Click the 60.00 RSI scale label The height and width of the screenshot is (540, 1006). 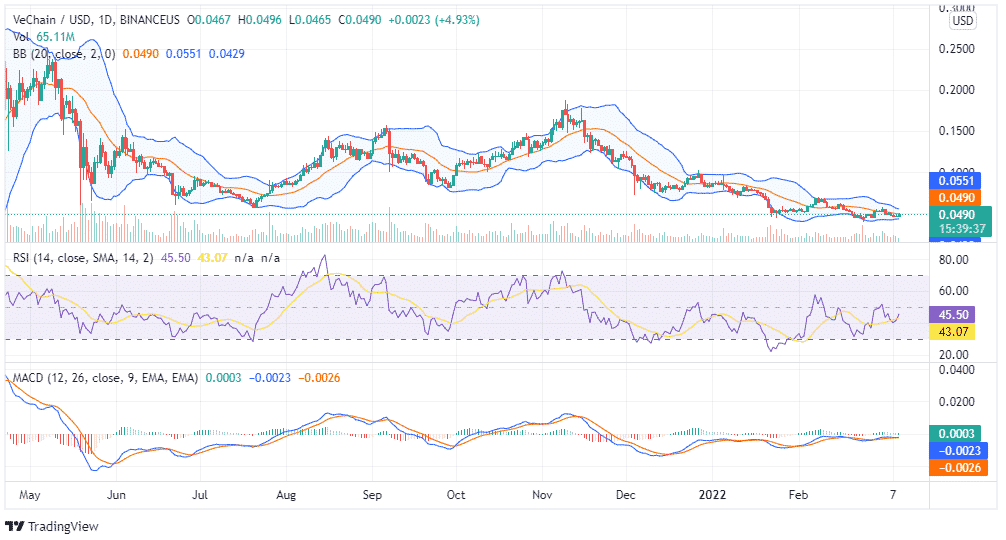coord(953,291)
